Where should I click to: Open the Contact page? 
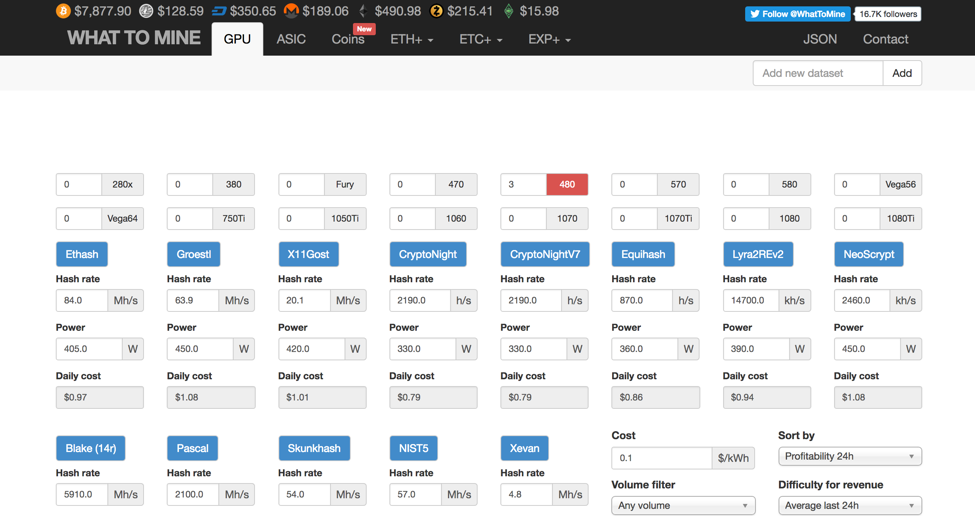[885, 39]
